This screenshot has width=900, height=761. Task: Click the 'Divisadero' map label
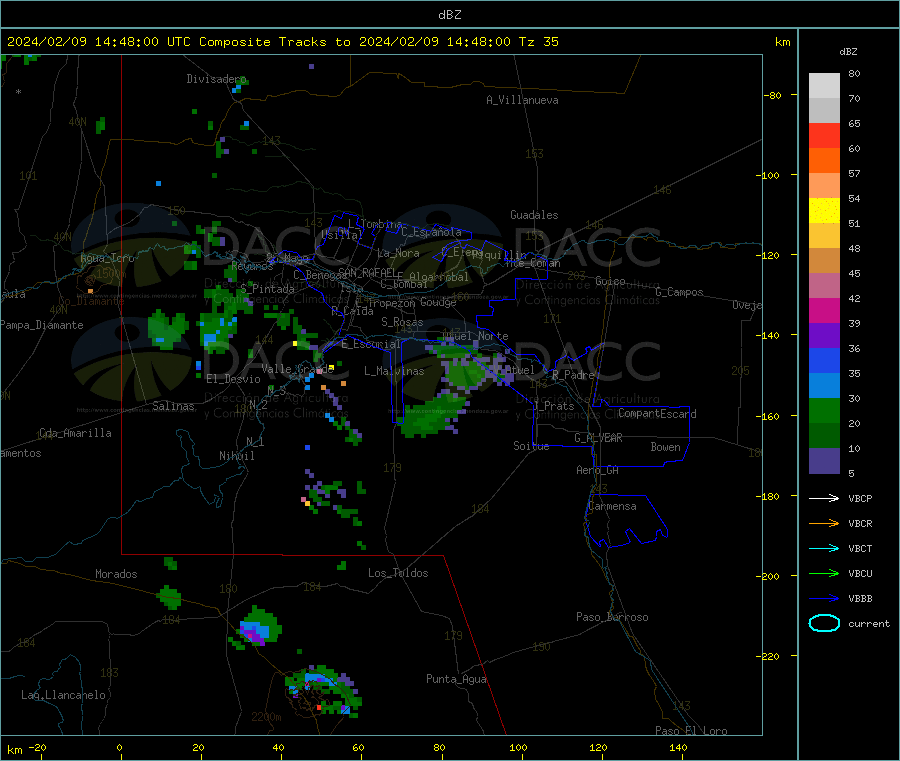(216, 79)
